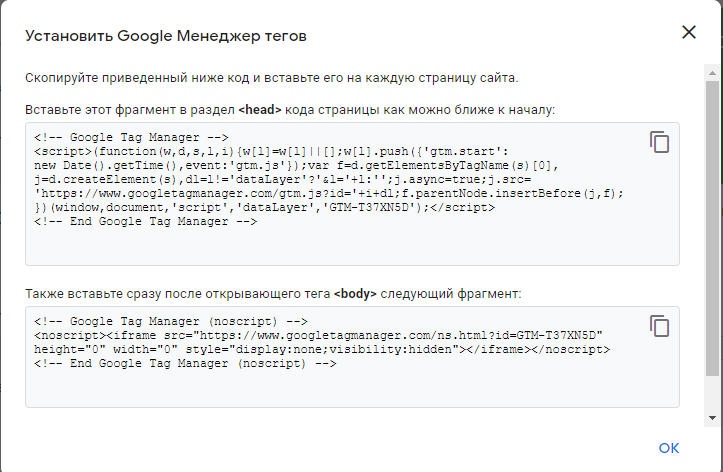The width and height of the screenshot is (723, 472).
Task: Click inside the noscript snippet code box
Action: point(352,357)
